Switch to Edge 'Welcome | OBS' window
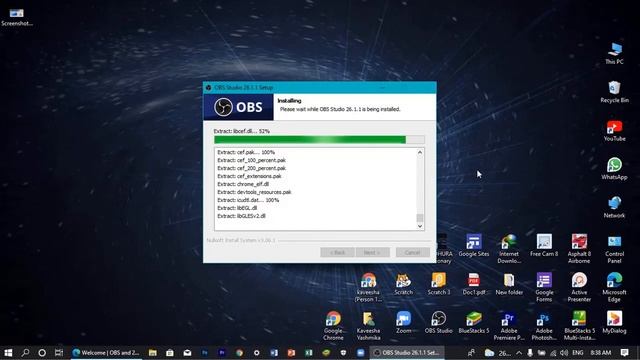This screenshot has height=360, width=640. click(x=106, y=353)
